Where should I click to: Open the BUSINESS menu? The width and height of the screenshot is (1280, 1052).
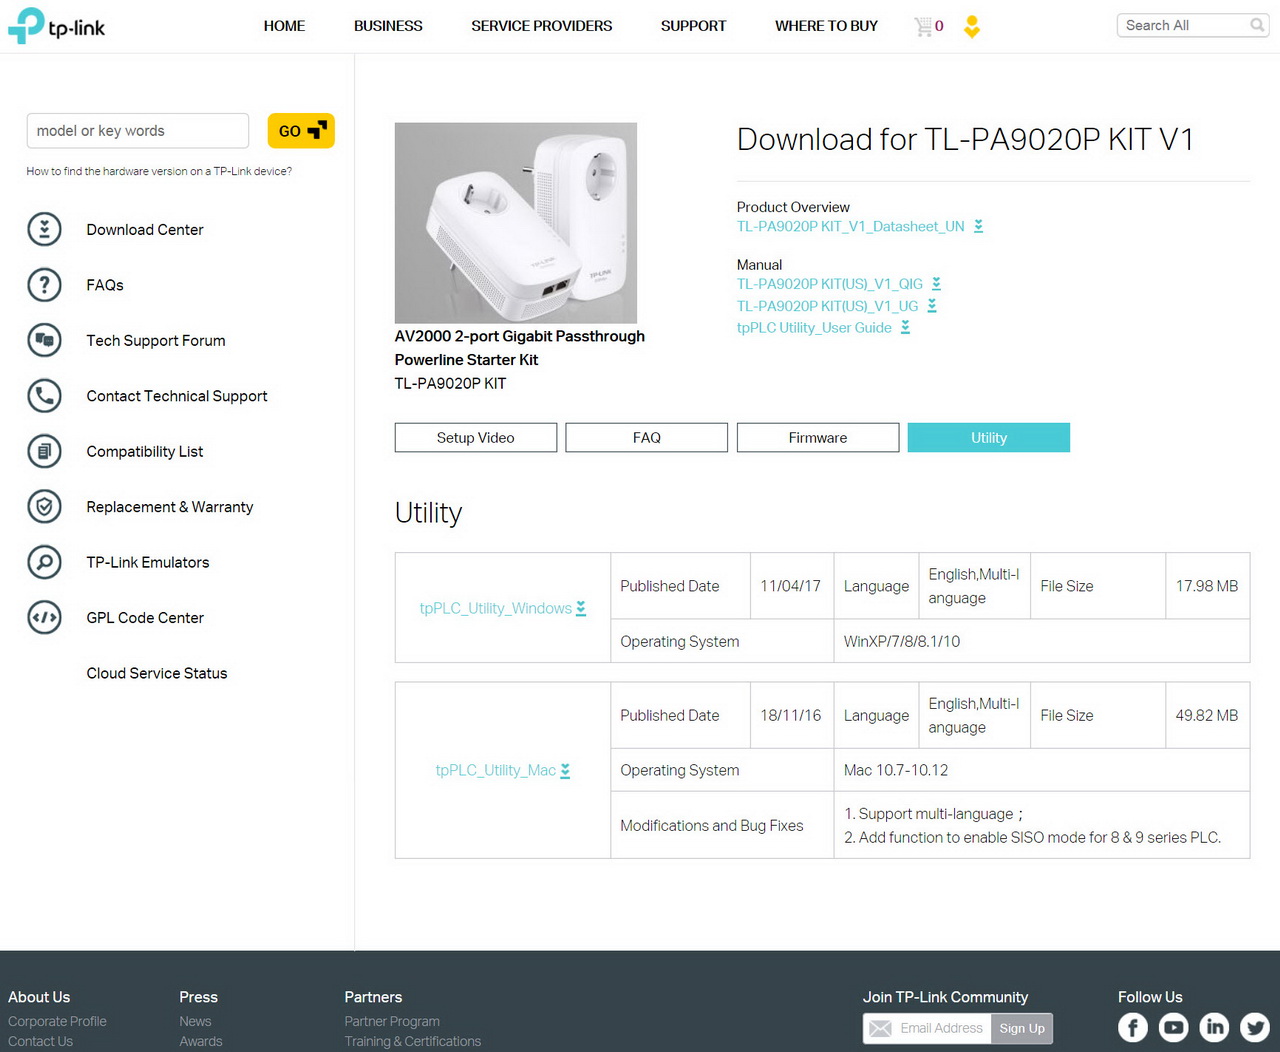pos(388,26)
